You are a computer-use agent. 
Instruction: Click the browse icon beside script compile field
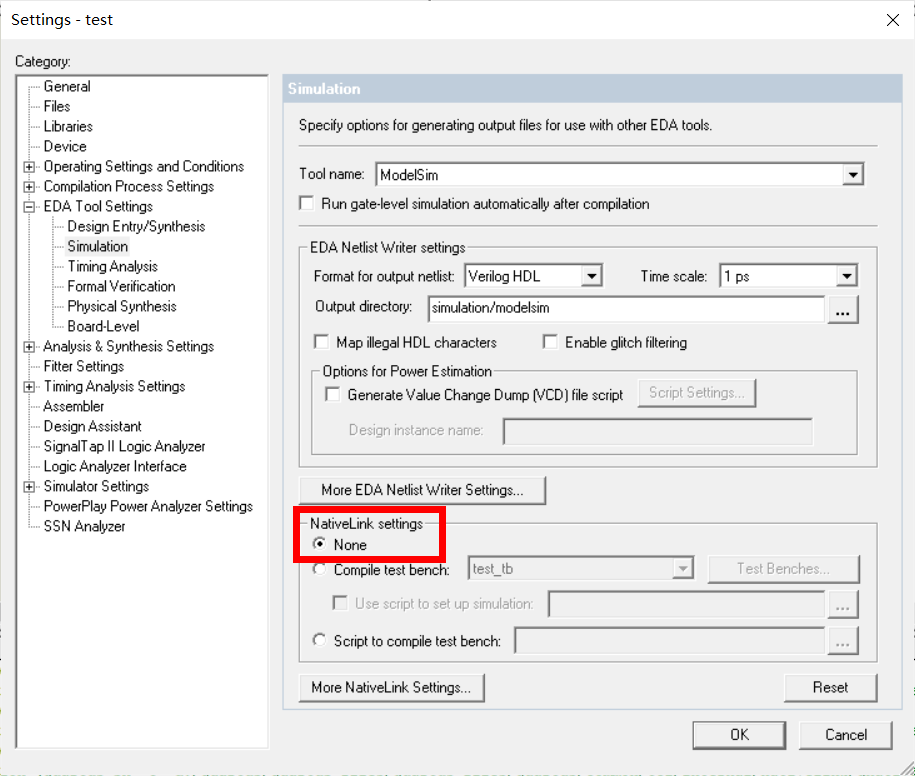843,640
